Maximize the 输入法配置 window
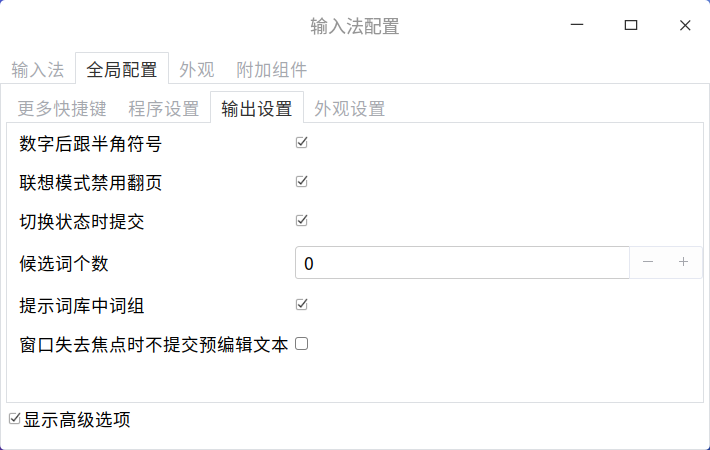 pyautogui.click(x=631, y=26)
